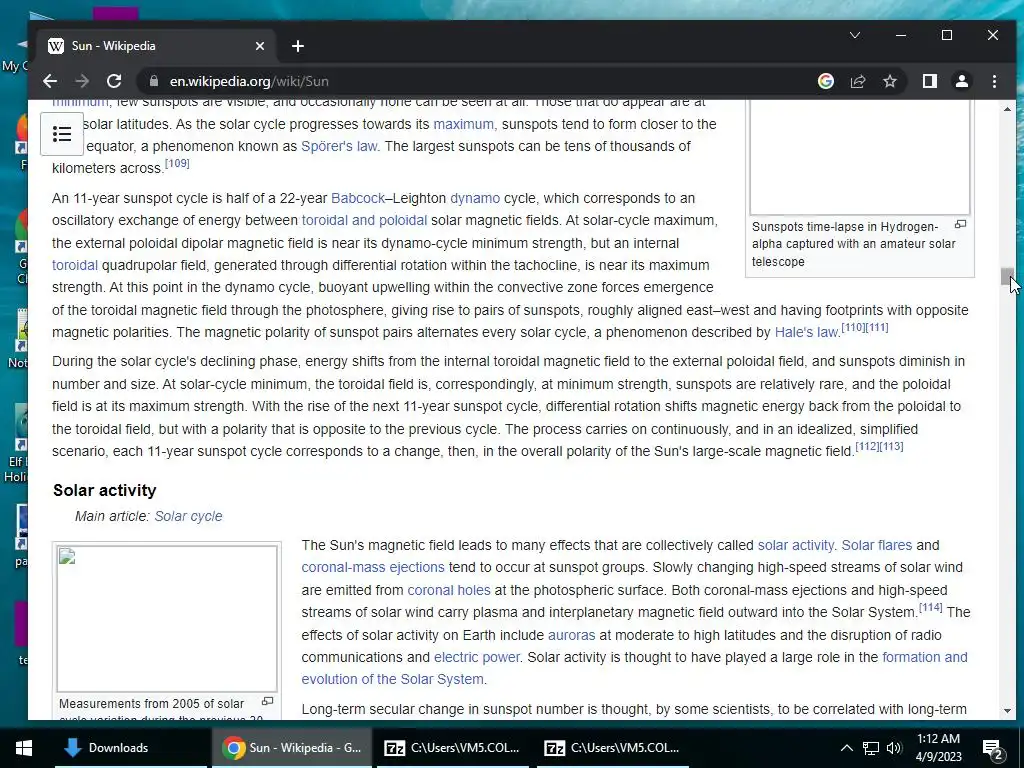Open main article Solar cycle link

[188, 516]
